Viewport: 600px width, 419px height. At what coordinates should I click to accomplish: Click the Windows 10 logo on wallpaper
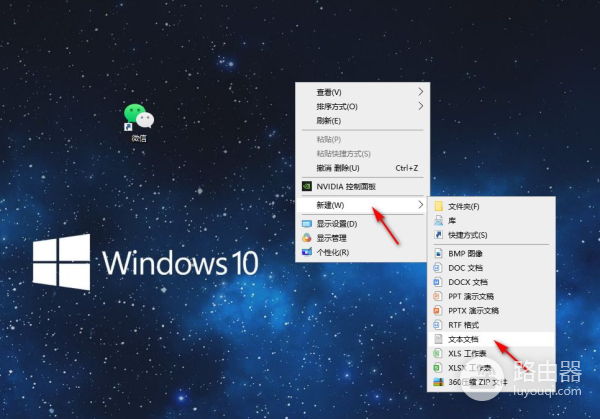click(x=61, y=264)
